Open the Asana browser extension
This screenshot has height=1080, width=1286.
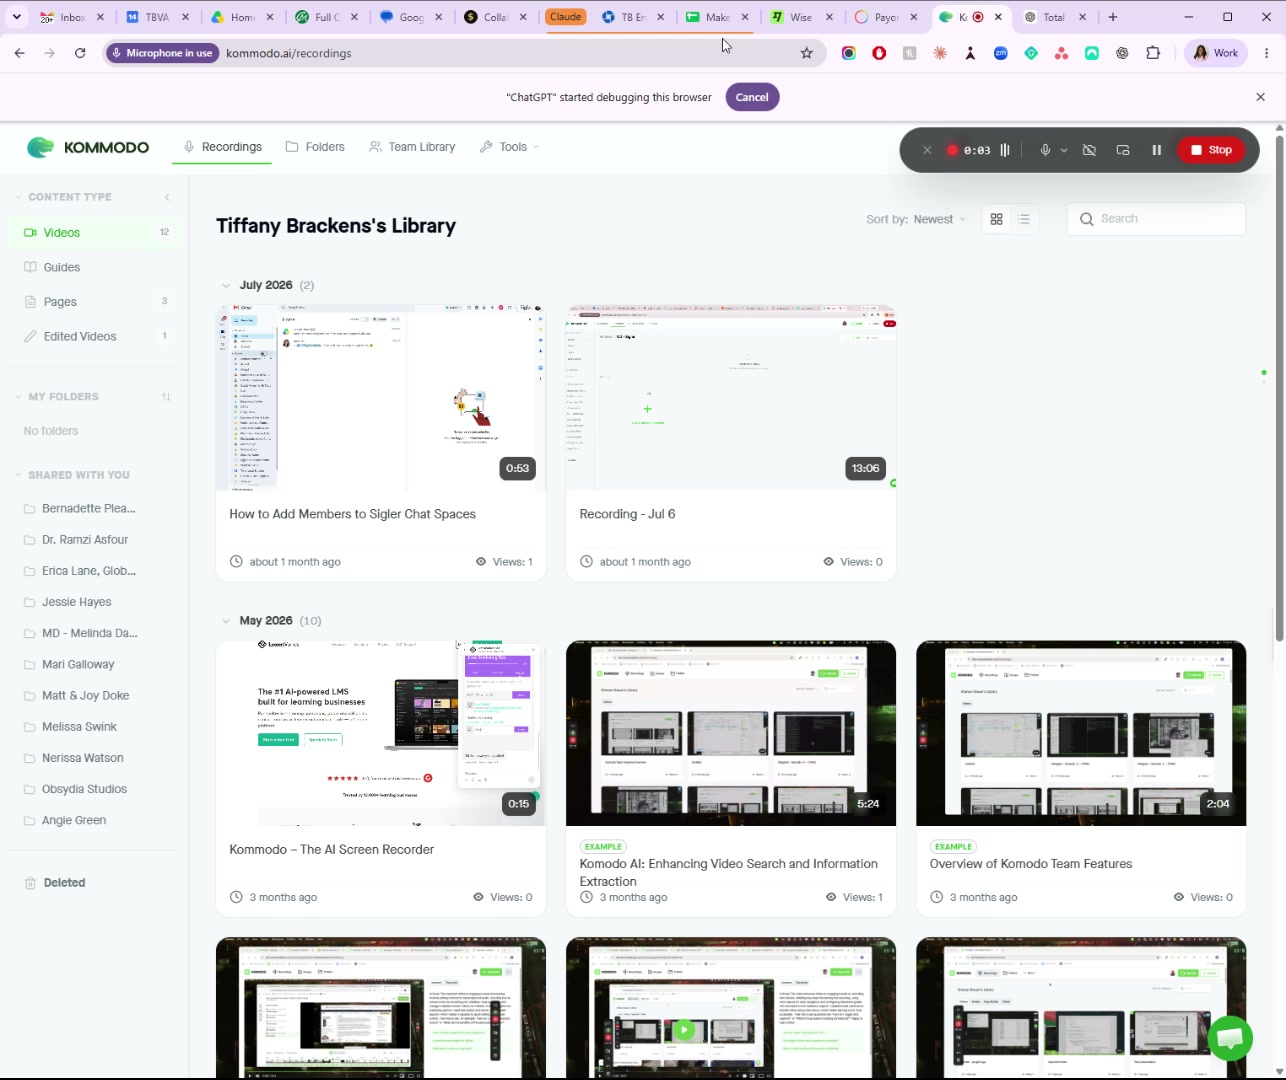click(1062, 53)
